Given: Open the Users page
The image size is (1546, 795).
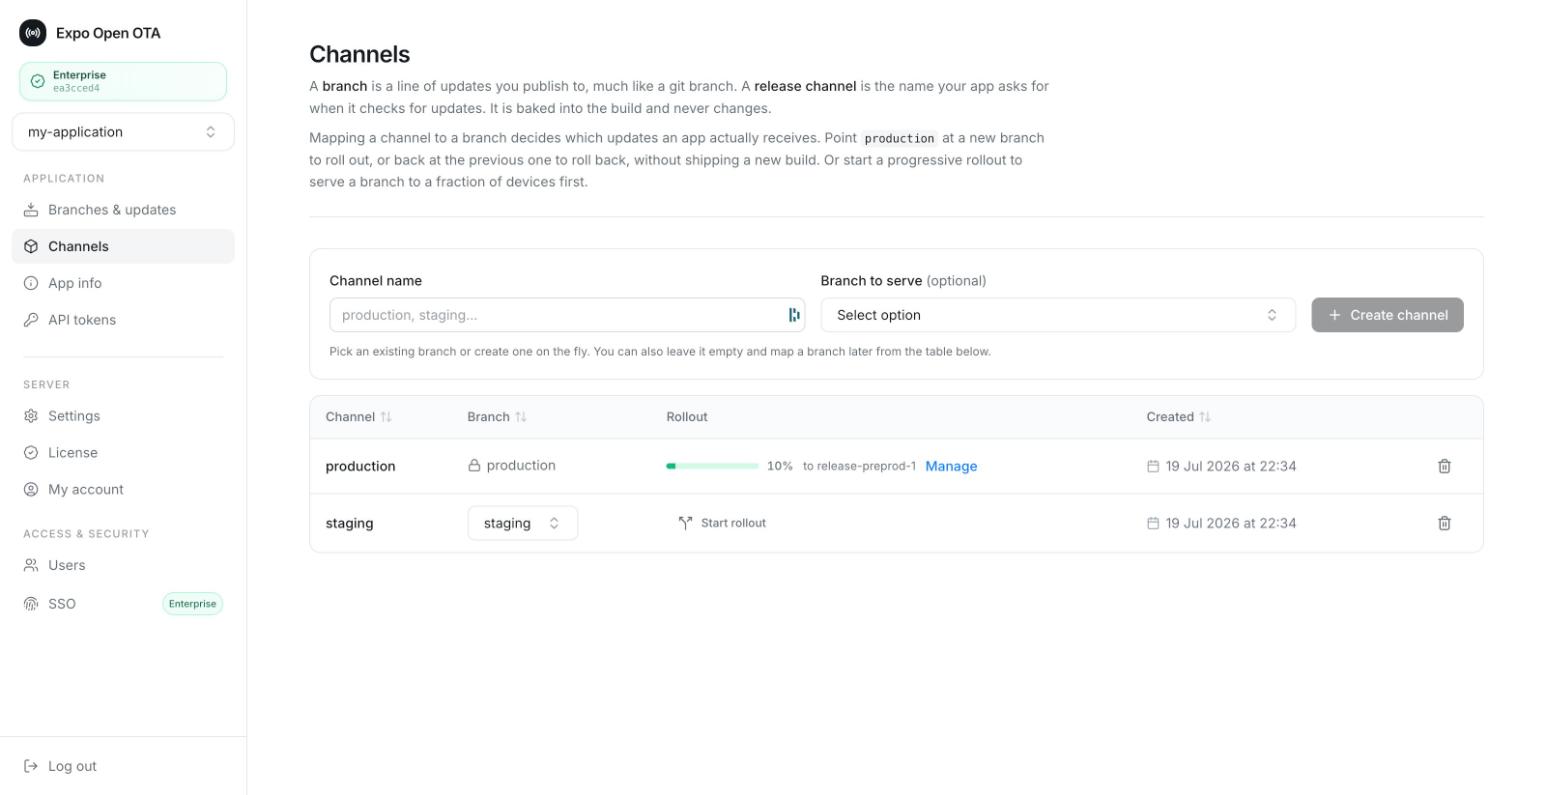Looking at the screenshot, I should tap(123, 565).
